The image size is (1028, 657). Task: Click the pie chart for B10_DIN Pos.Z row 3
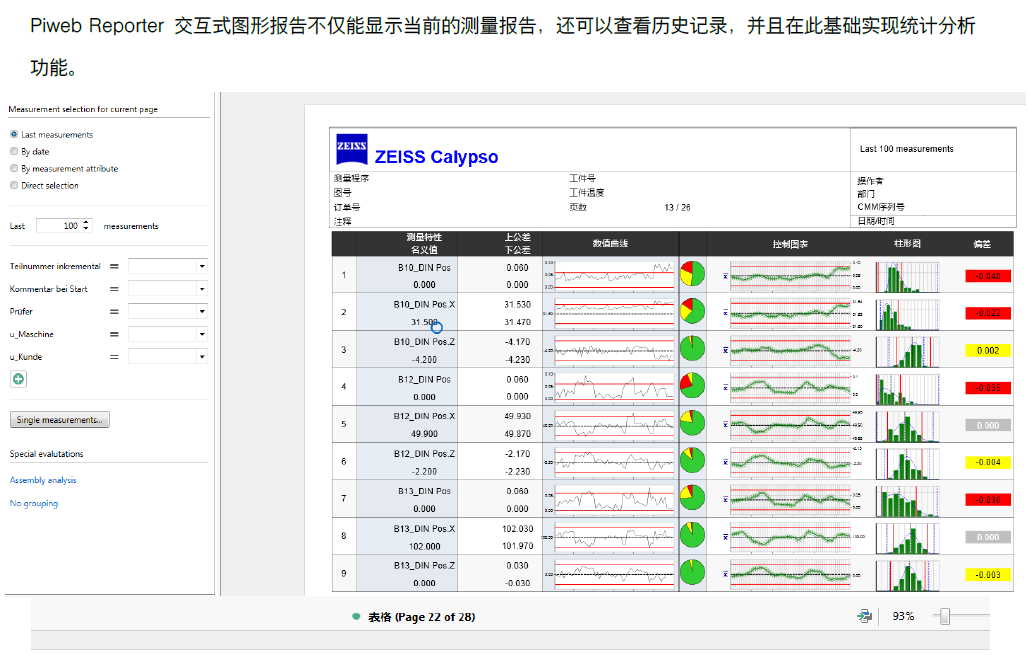coord(692,348)
